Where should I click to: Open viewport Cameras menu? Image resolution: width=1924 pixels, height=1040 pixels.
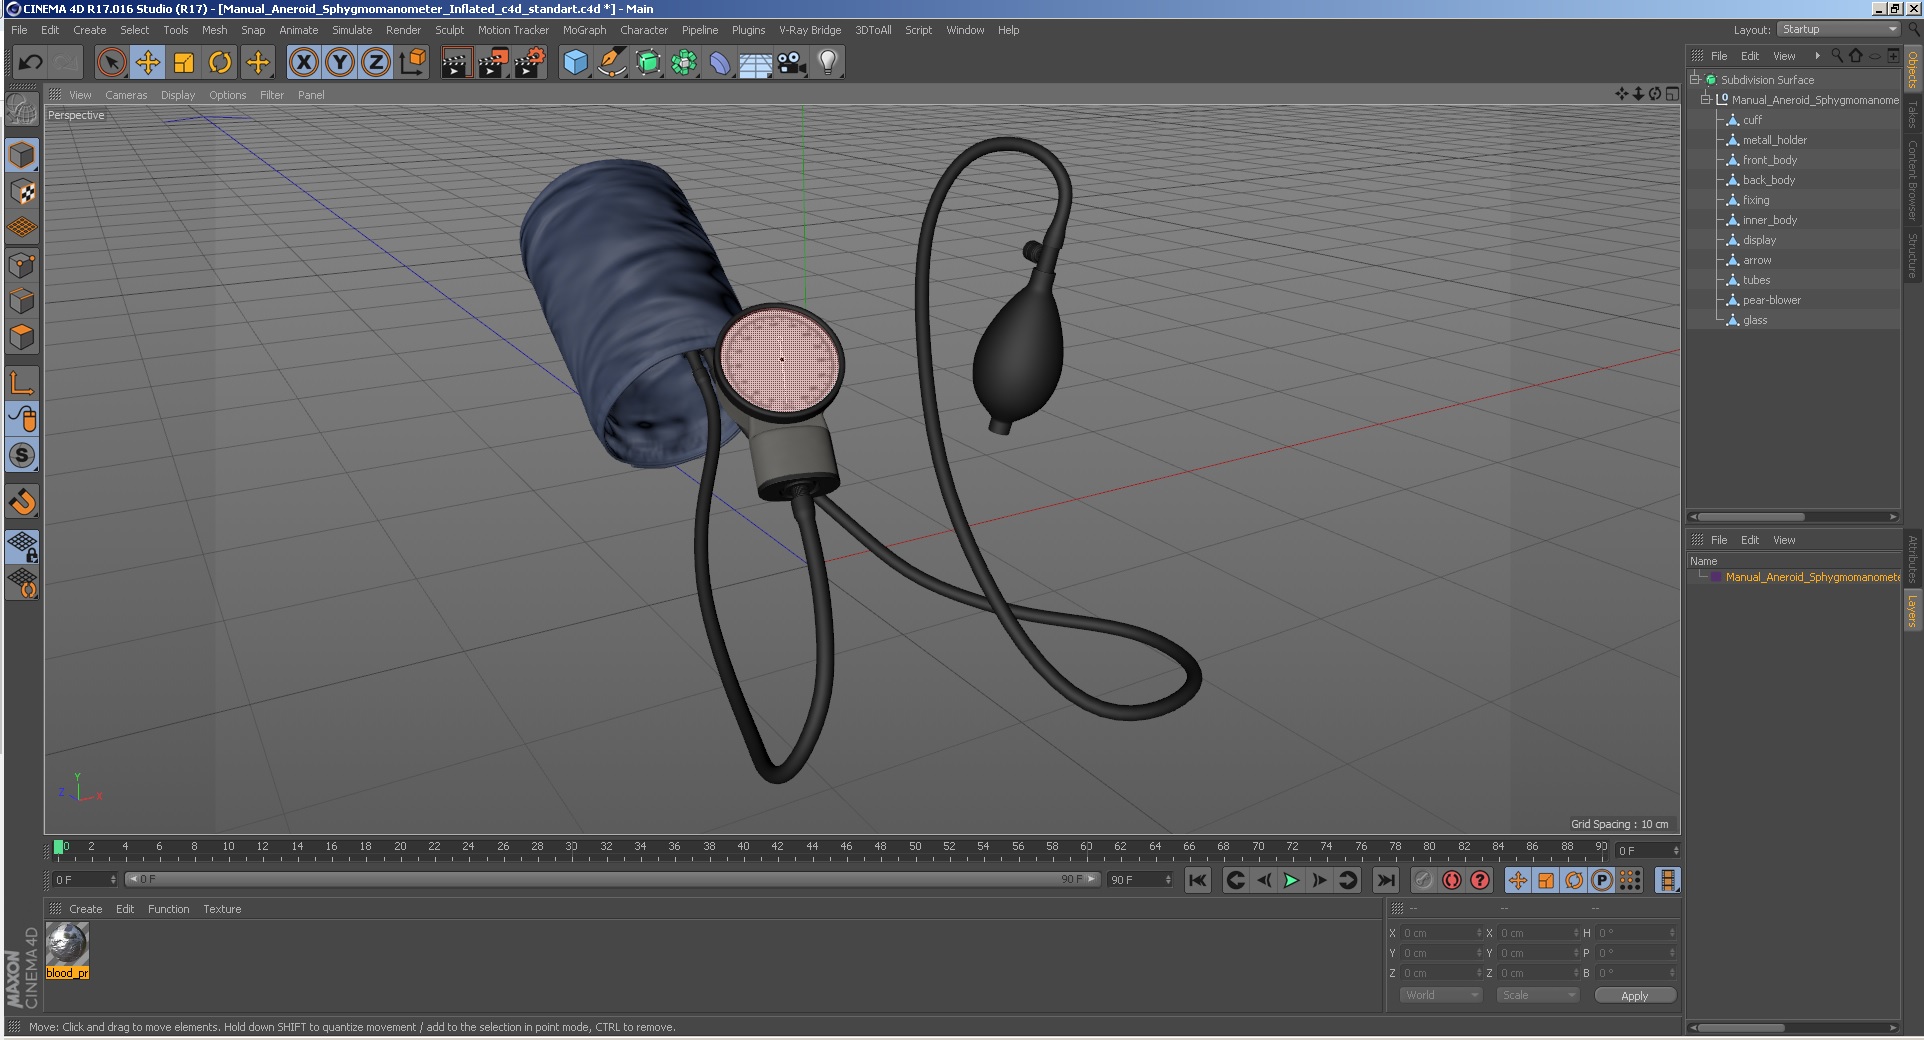[x=126, y=95]
